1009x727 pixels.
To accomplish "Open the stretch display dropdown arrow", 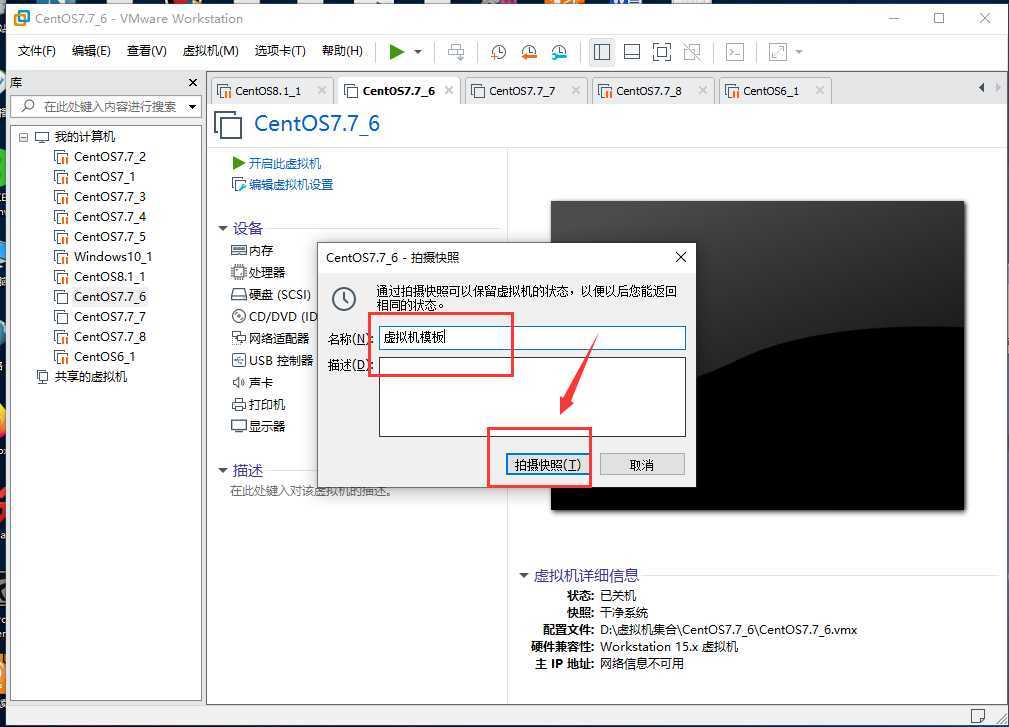I will 799,52.
